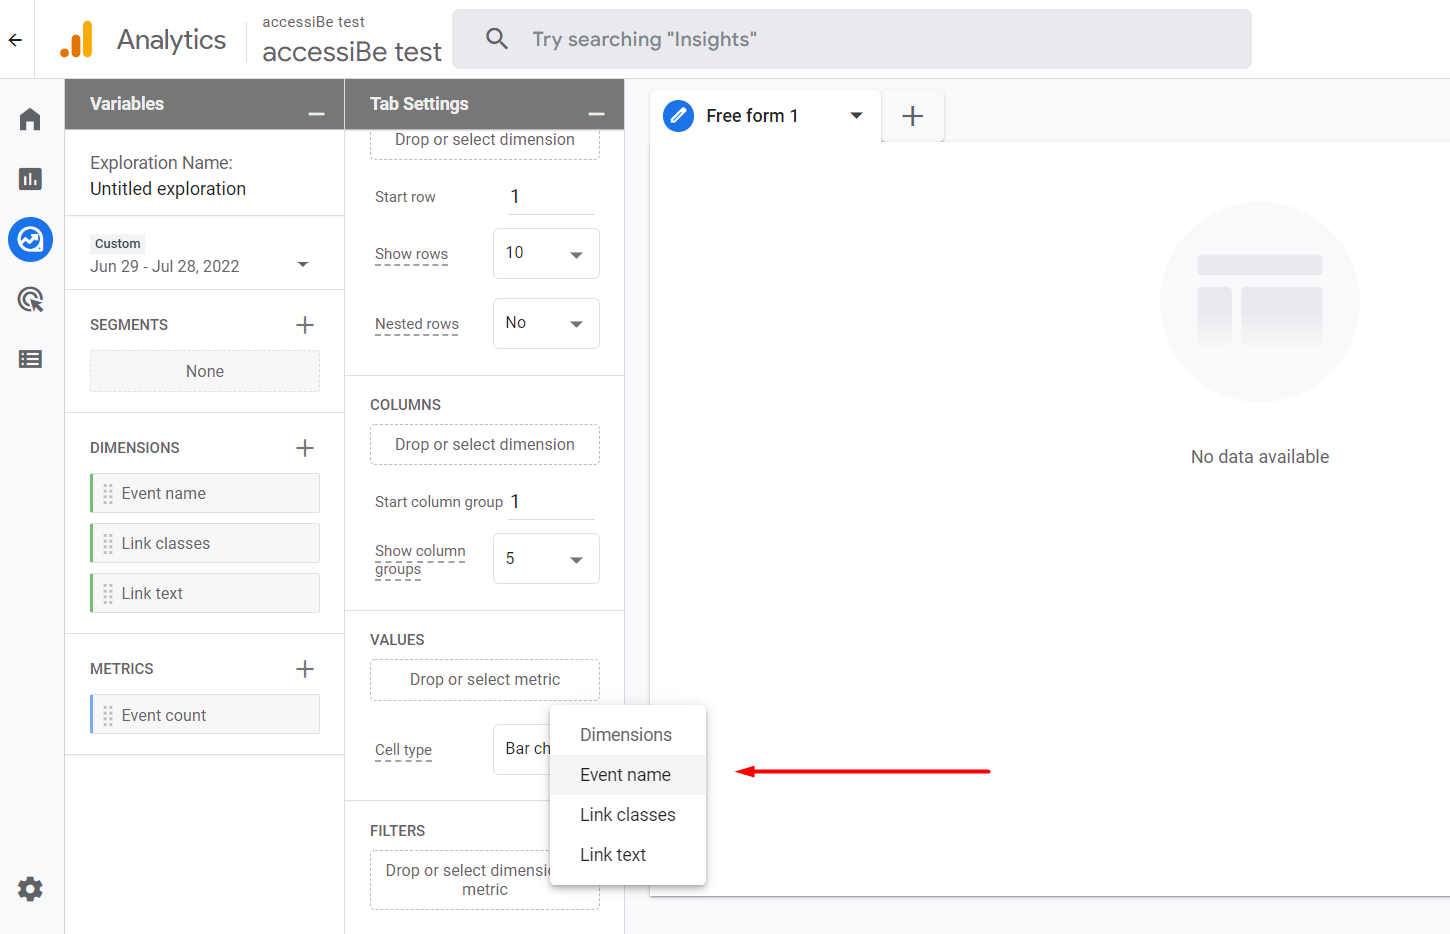Click the Drop or select metric box
Image resolution: width=1450 pixels, height=934 pixels.
(x=485, y=680)
